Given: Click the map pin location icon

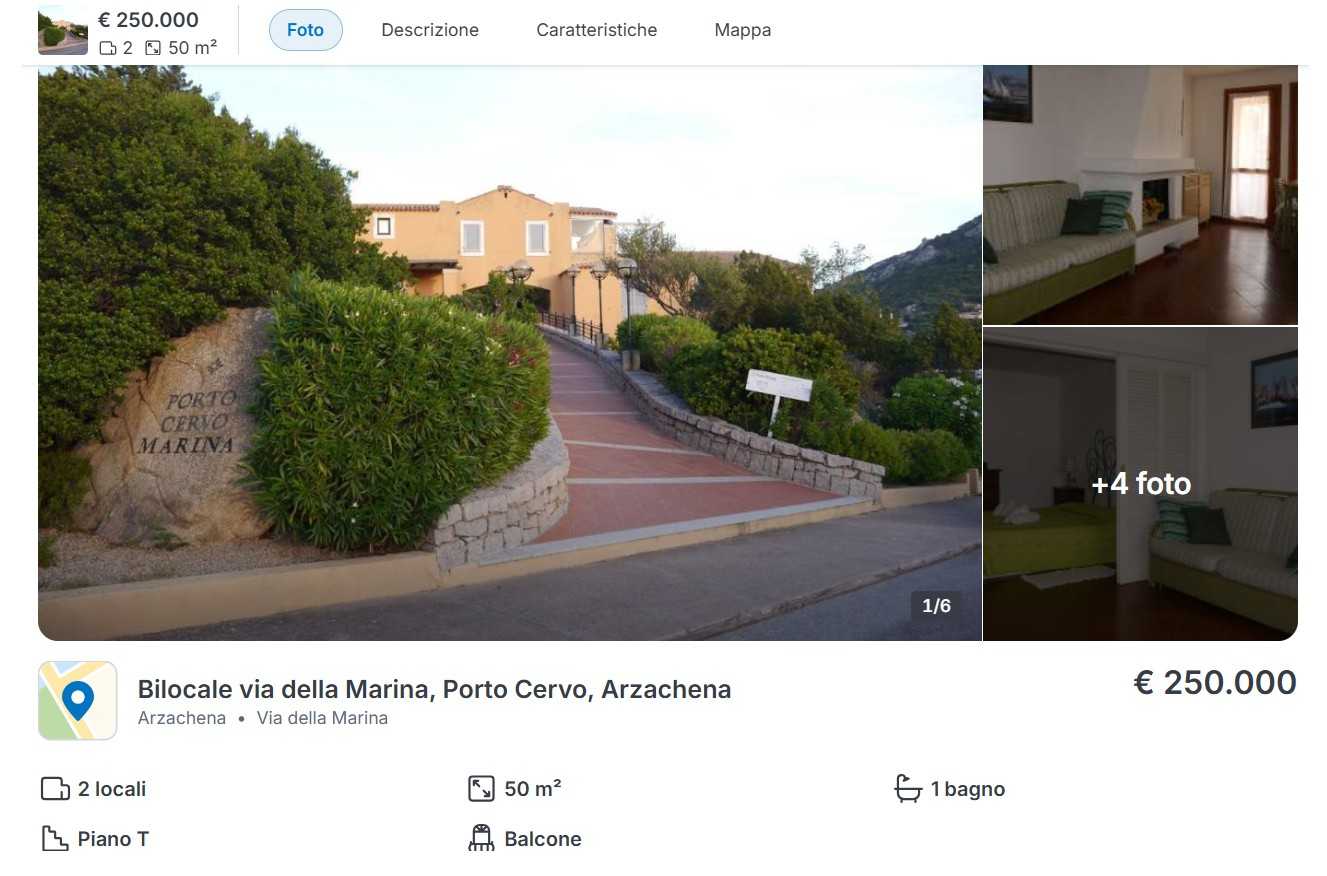Looking at the screenshot, I should click(x=77, y=700).
